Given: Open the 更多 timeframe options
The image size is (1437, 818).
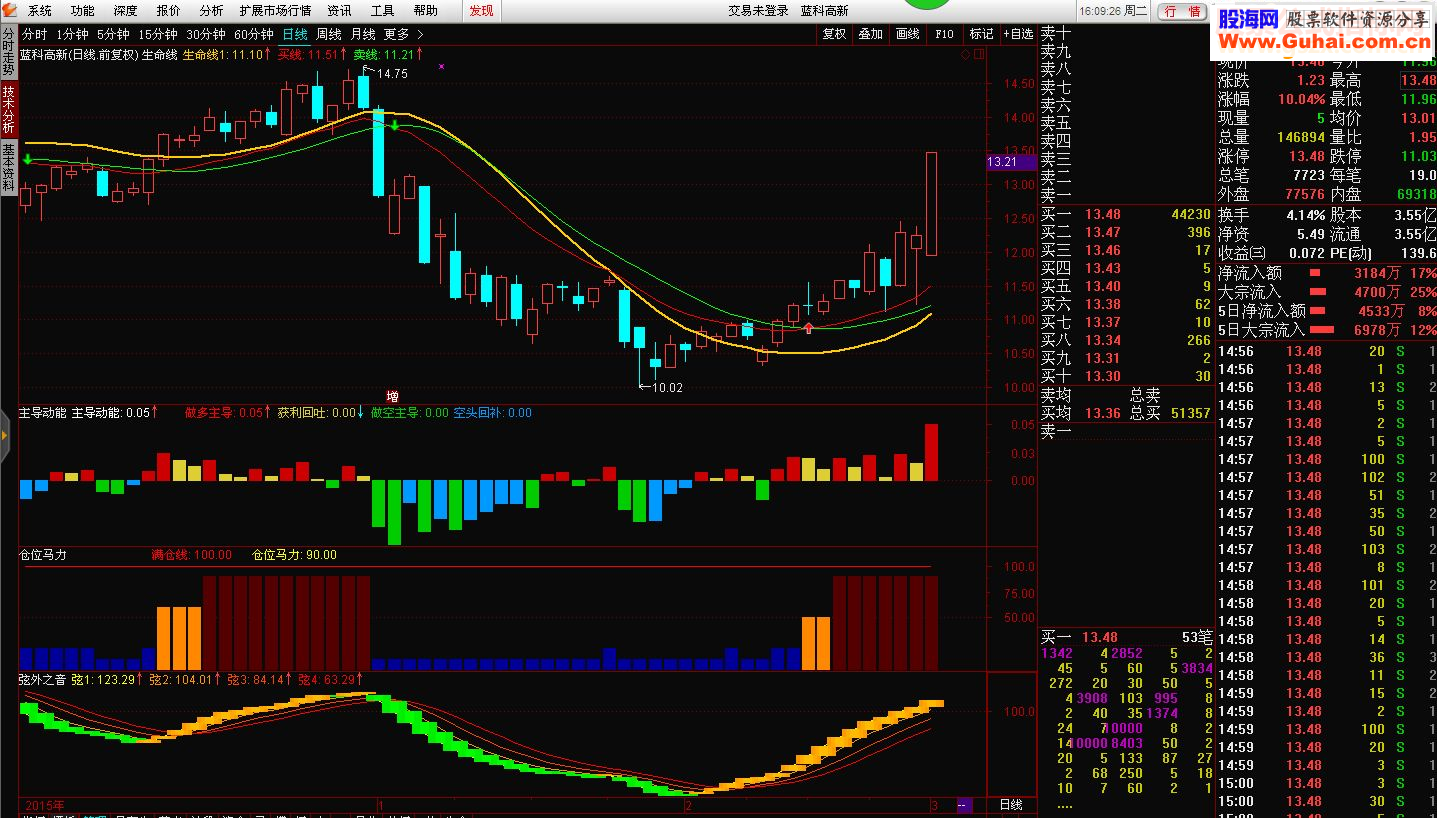Looking at the screenshot, I should 397,34.
